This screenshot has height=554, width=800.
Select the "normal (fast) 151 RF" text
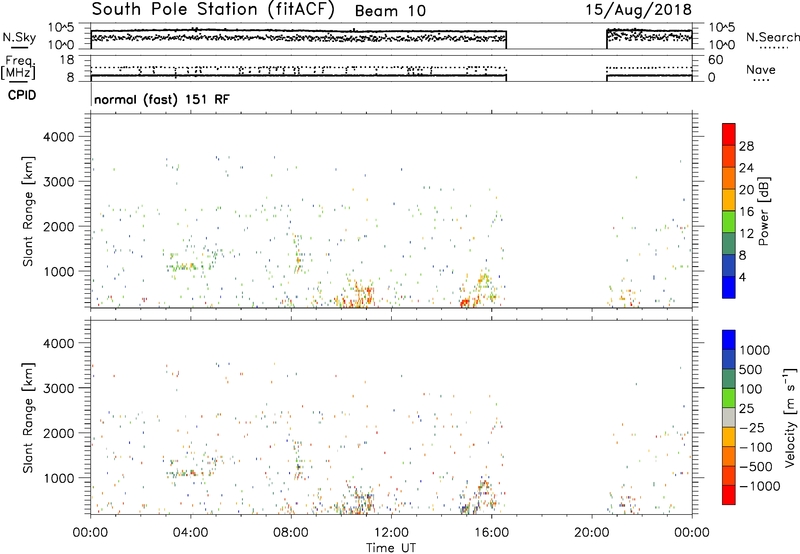point(162,99)
